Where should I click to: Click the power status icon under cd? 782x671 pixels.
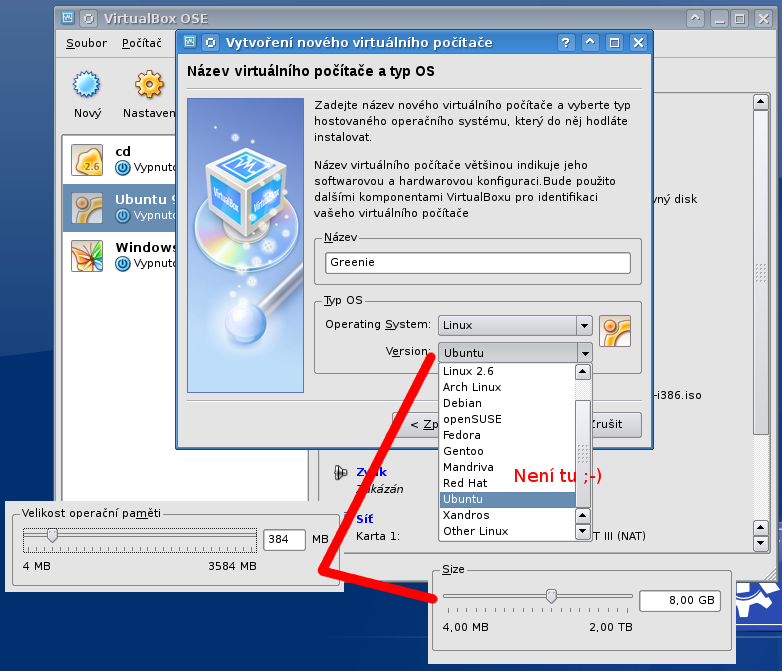pos(122,168)
